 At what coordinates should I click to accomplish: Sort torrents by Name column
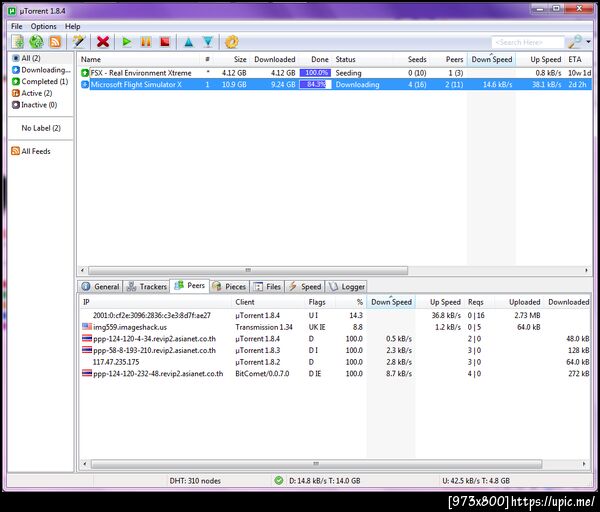point(139,59)
